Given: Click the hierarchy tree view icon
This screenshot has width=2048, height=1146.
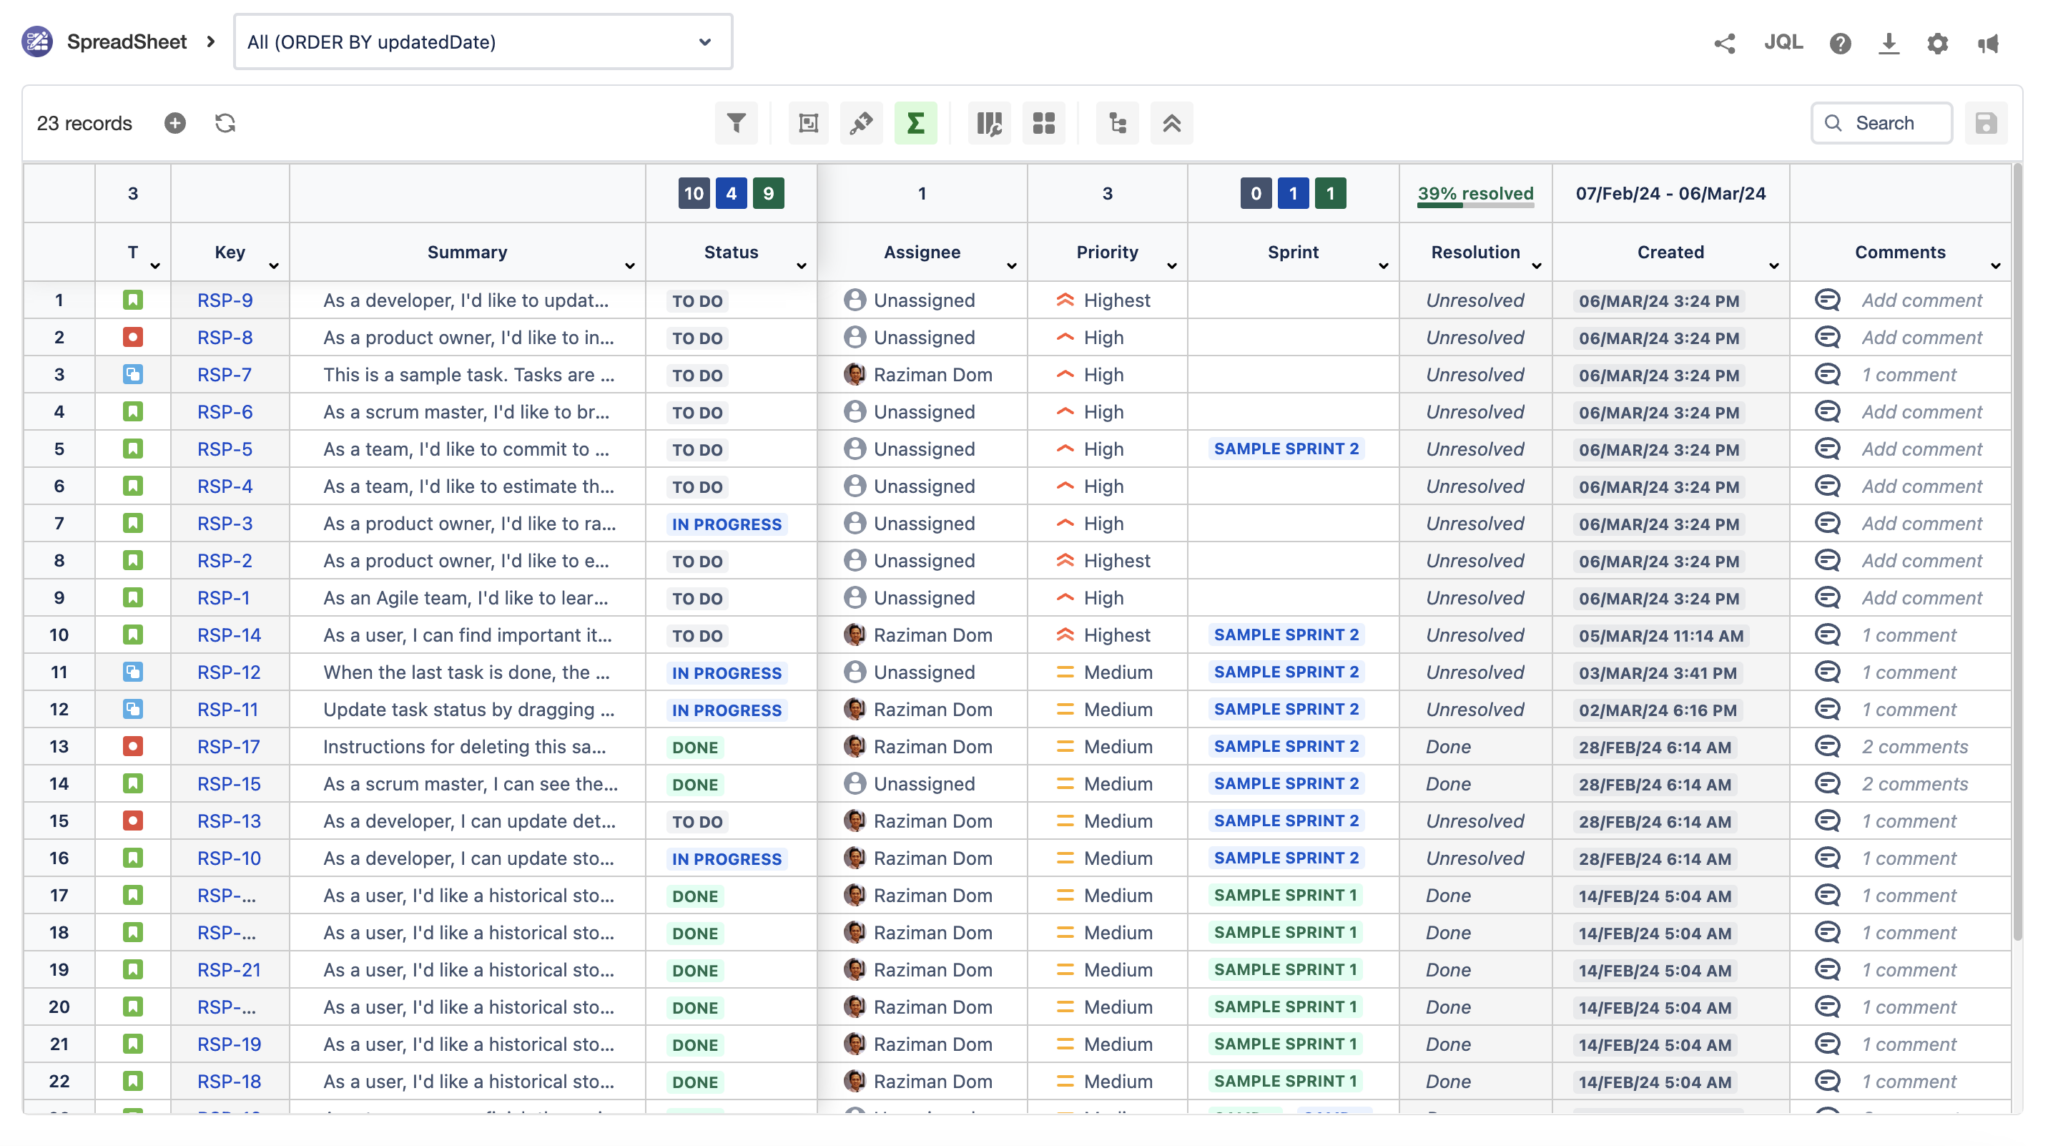Looking at the screenshot, I should [x=1117, y=122].
